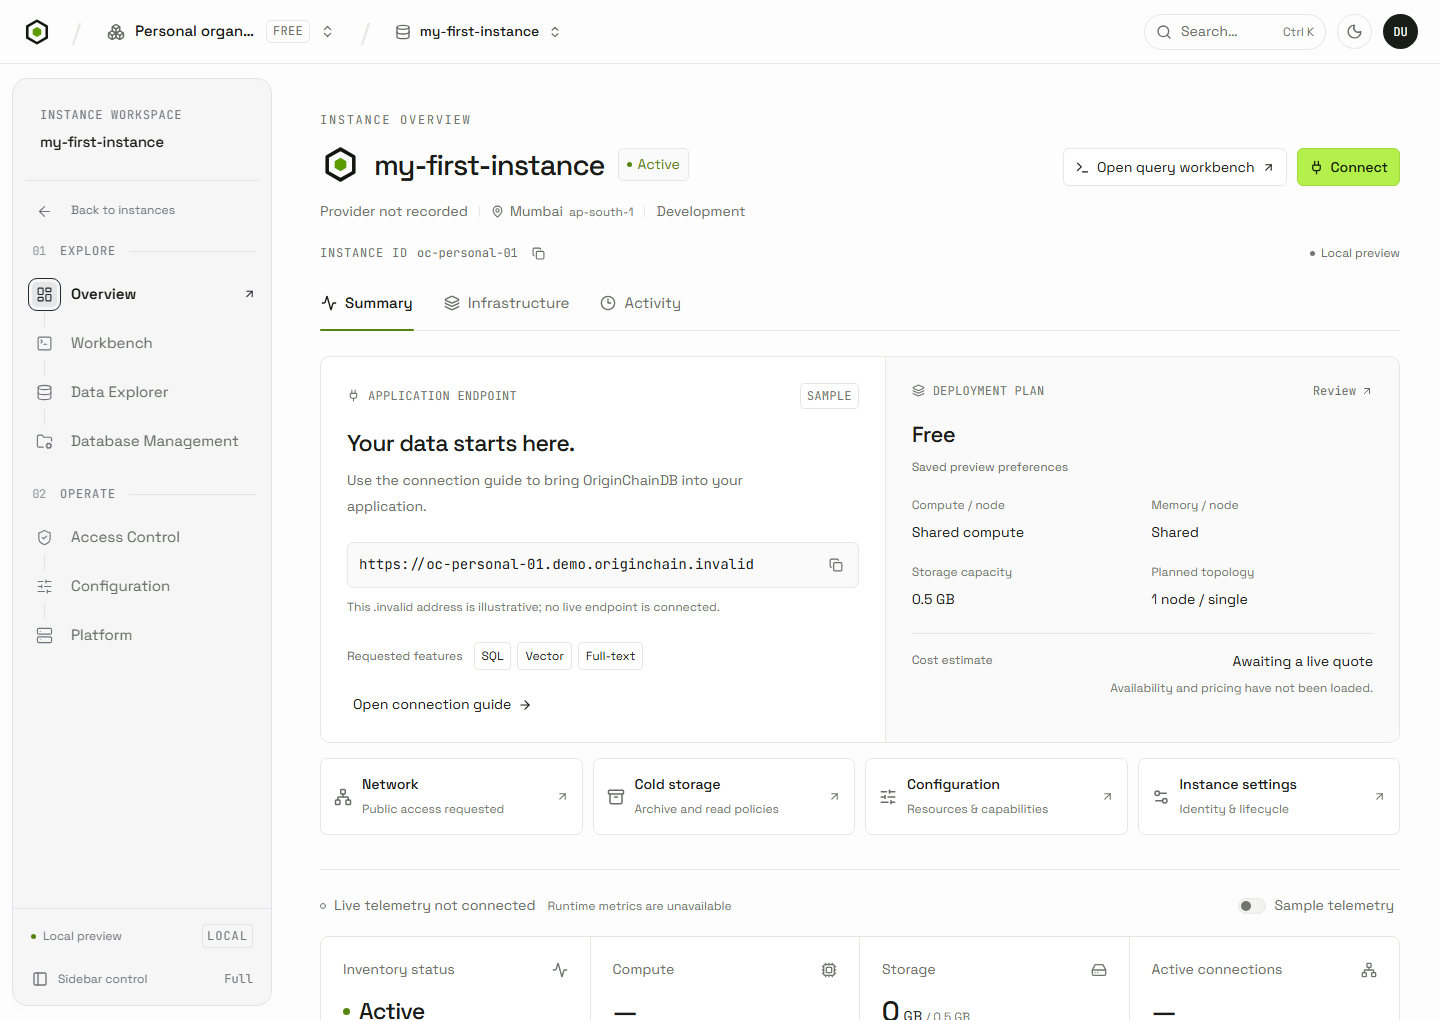Viewport: 1440px width, 1020px height.
Task: Toggle dark mode with the moon icon
Action: pos(1354,32)
